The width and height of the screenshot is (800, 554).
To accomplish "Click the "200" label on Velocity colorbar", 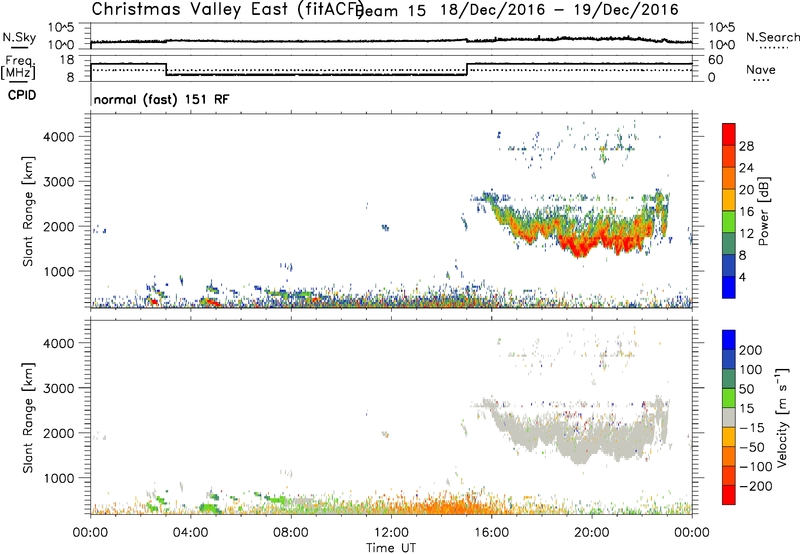I will point(751,350).
